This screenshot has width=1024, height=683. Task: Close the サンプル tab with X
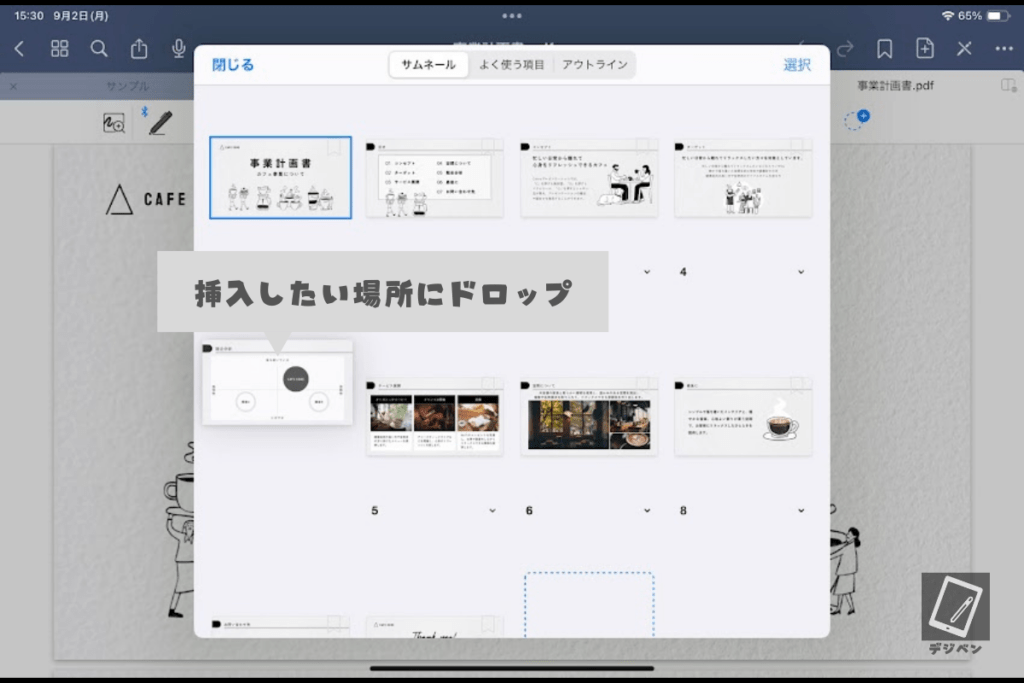14,86
